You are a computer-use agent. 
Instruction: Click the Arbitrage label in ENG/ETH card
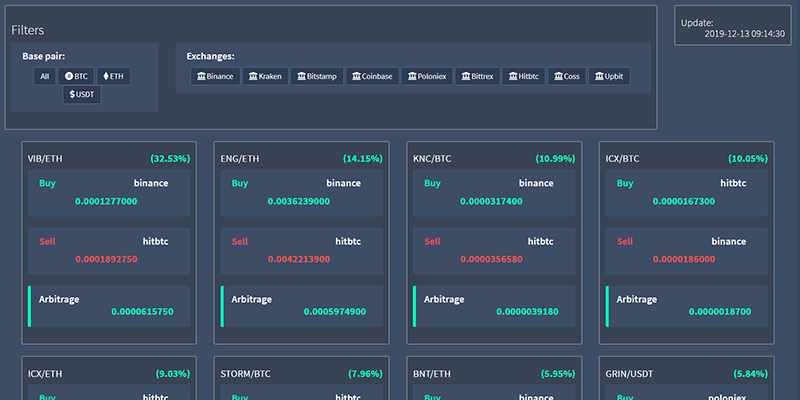point(252,299)
